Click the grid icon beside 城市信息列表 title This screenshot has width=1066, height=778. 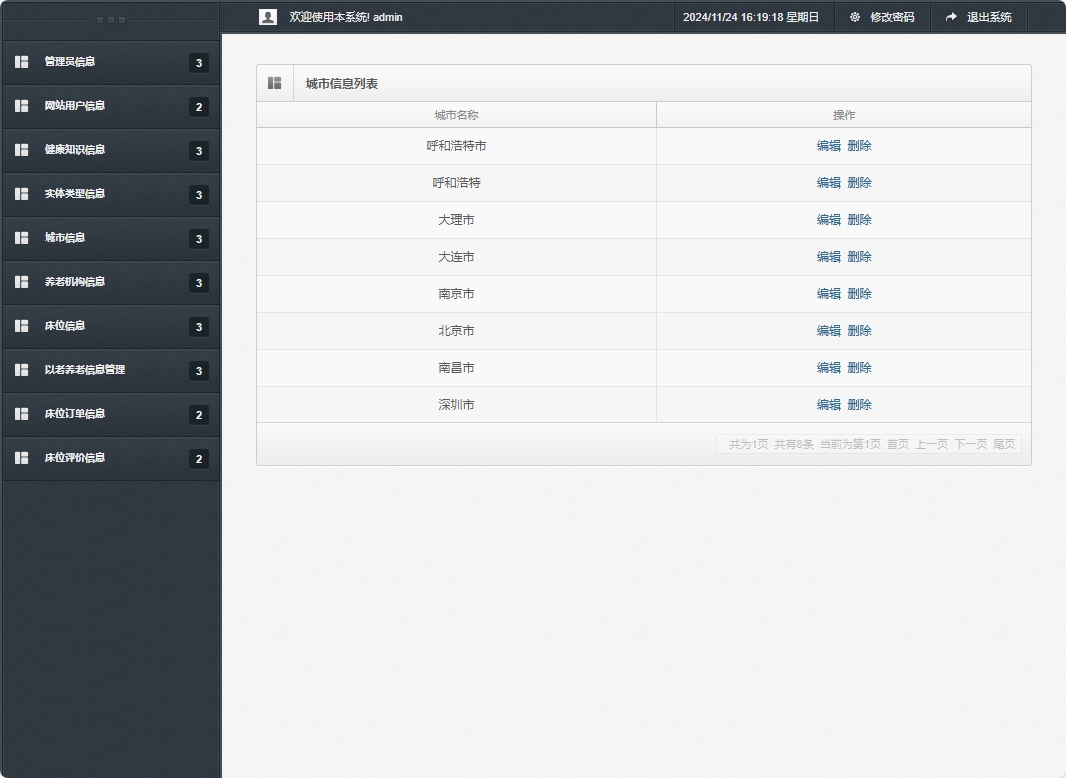275,83
